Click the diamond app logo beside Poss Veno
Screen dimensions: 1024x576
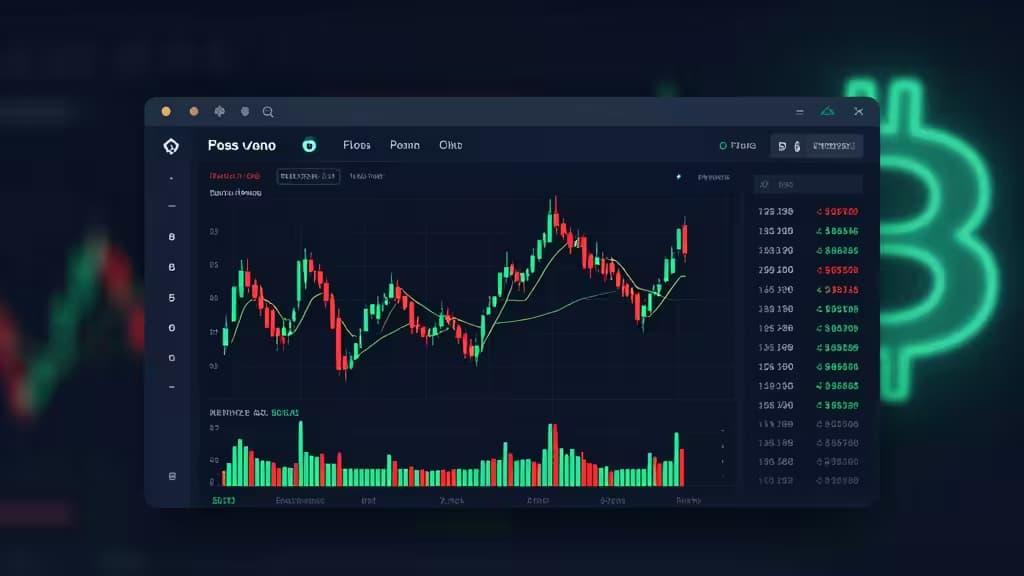[x=171, y=146]
